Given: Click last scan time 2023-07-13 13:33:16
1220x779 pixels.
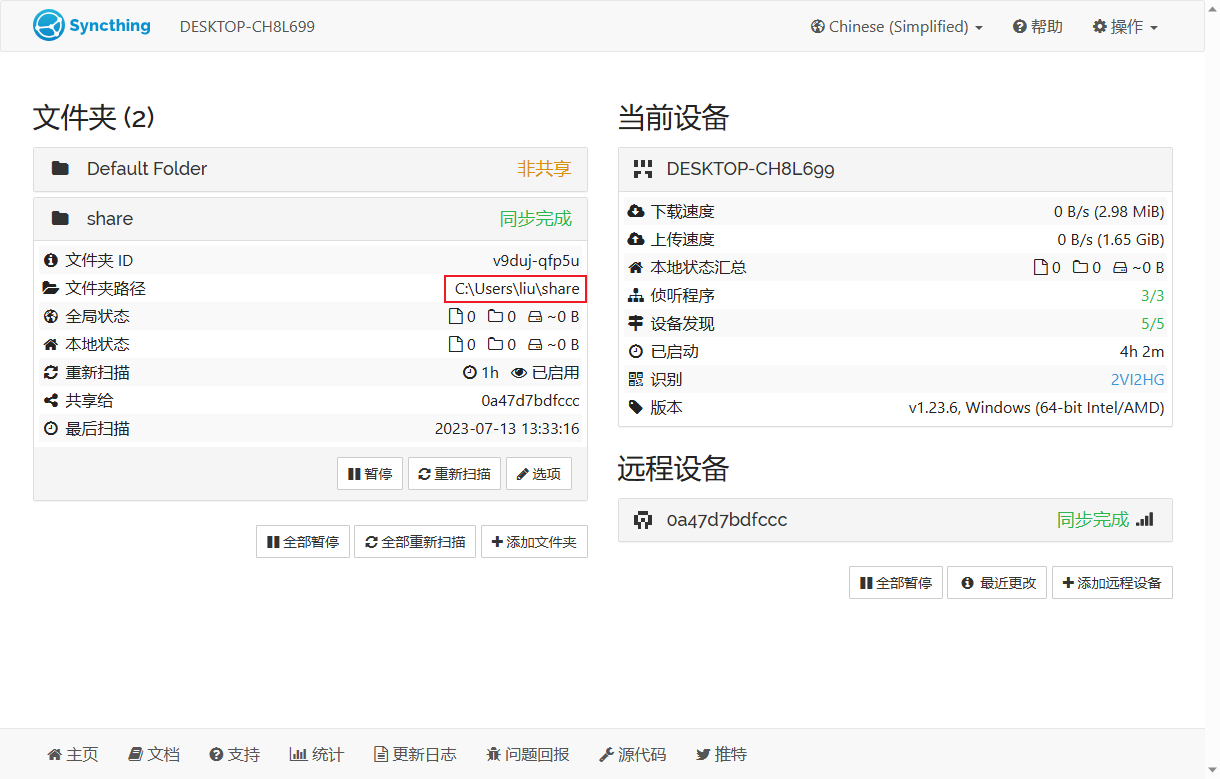Looking at the screenshot, I should pos(507,429).
